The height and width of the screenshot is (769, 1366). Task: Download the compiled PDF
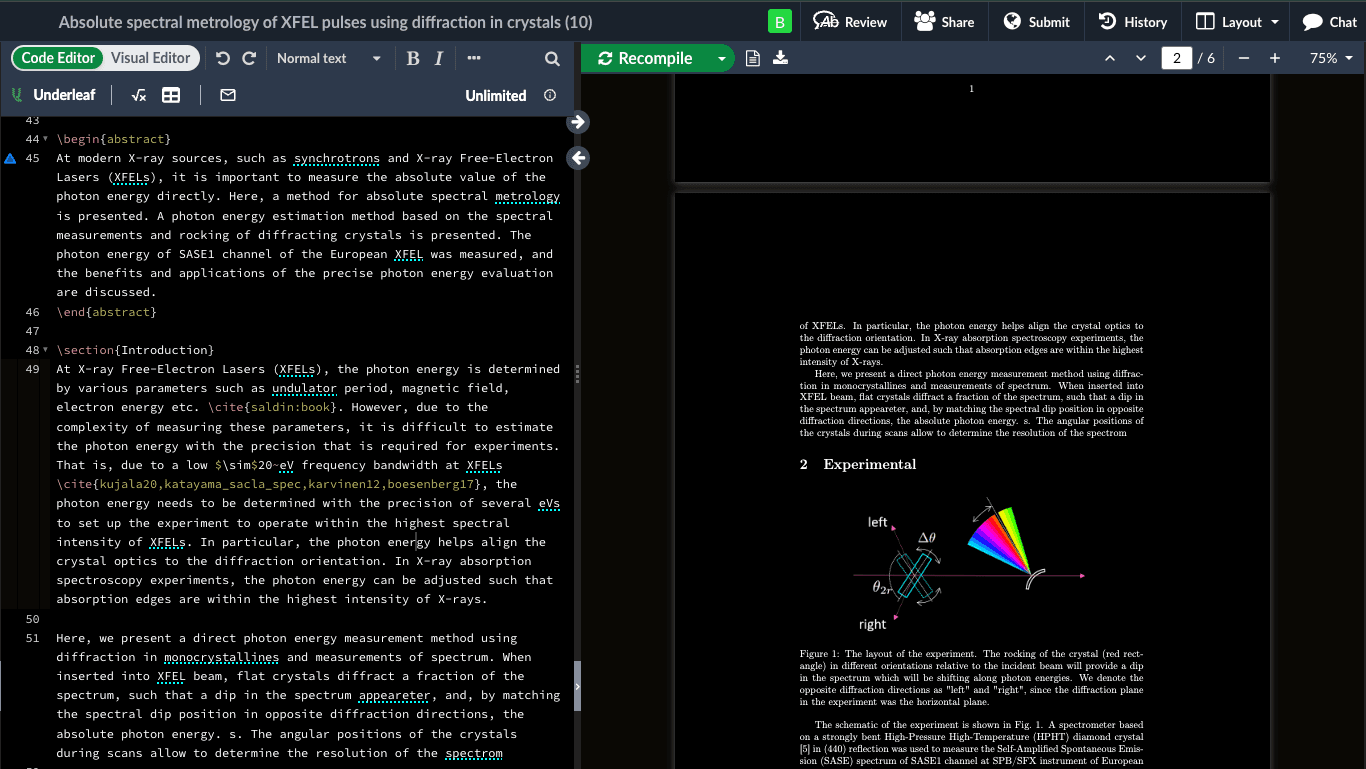tap(781, 58)
